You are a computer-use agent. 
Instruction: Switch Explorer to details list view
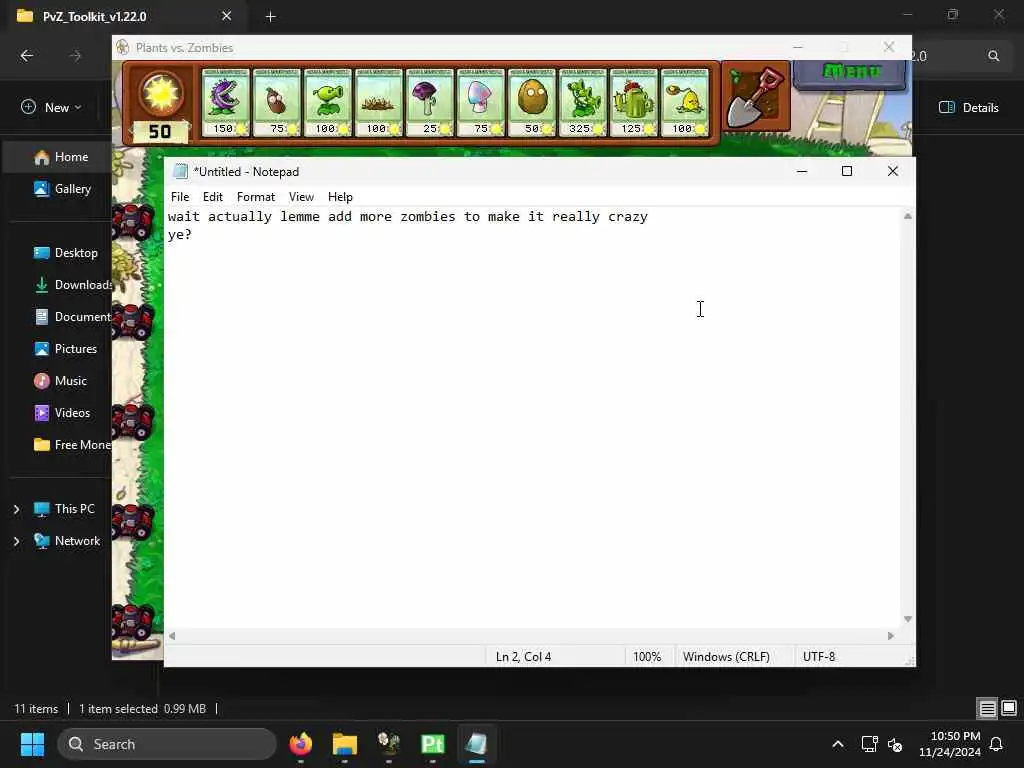[987, 709]
